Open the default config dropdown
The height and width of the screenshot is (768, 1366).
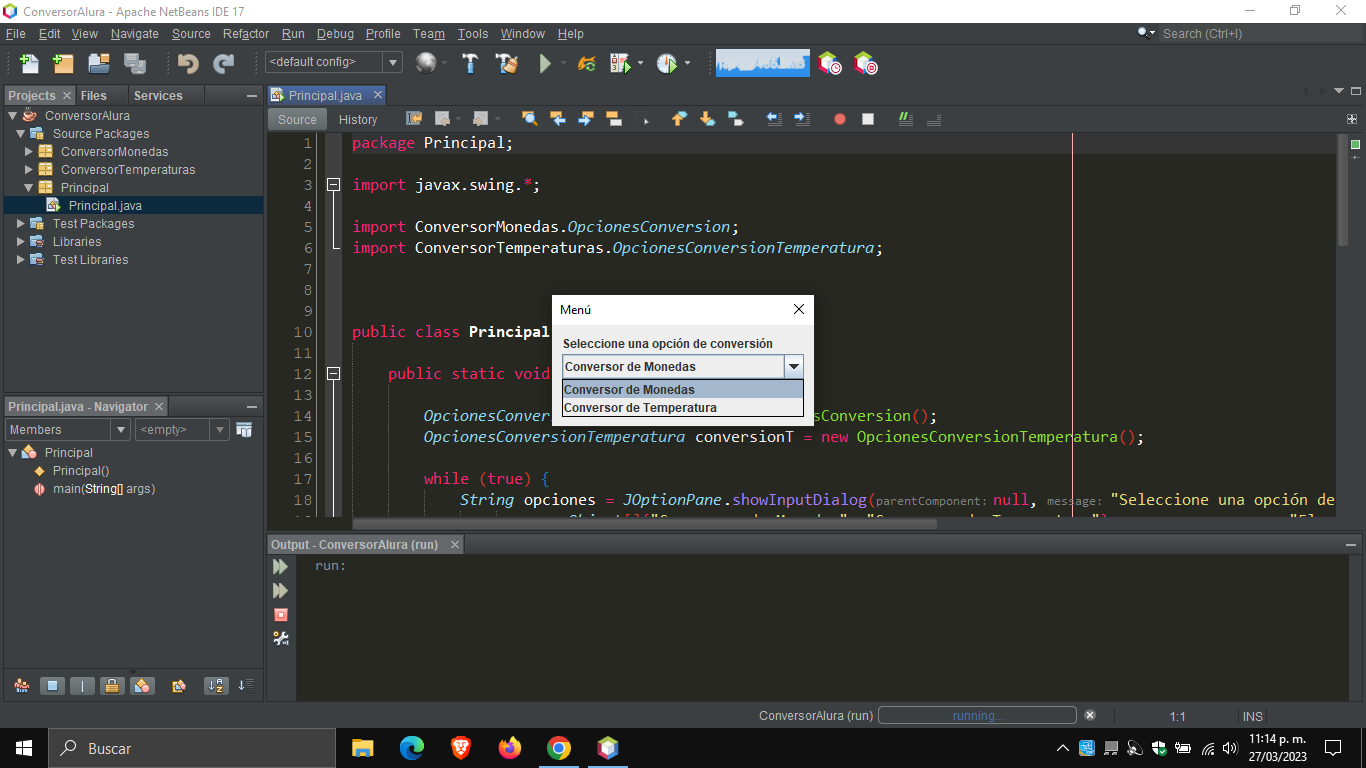334,62
